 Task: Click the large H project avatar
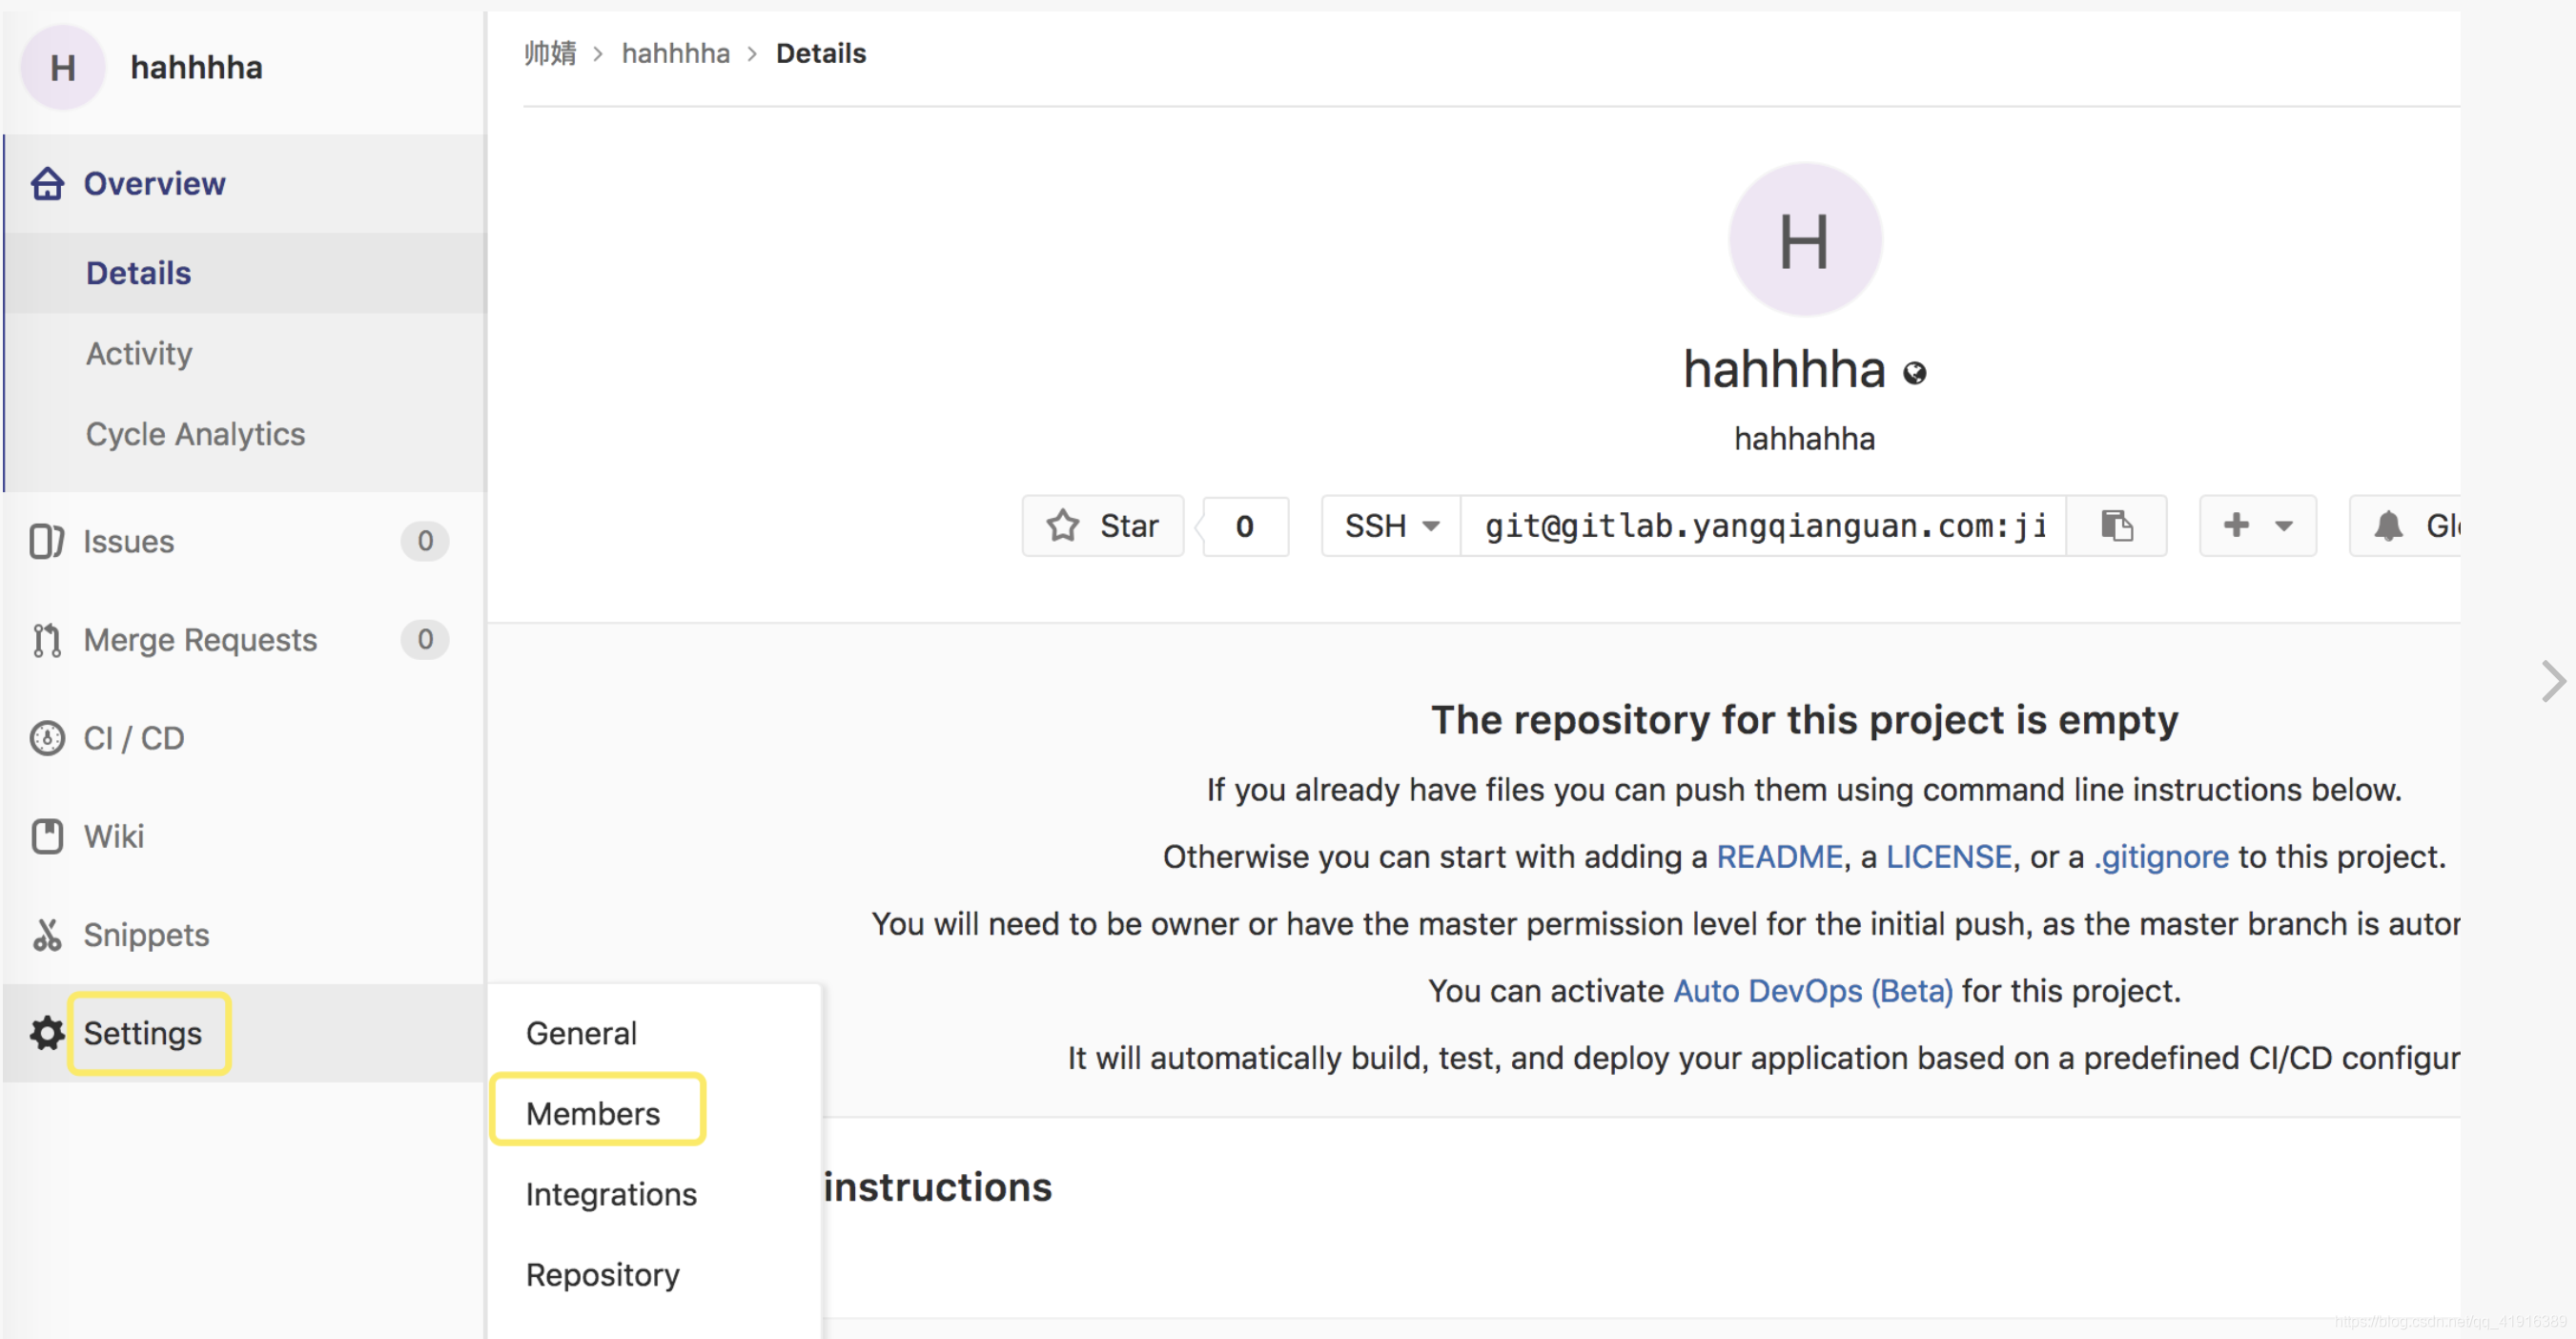[x=1804, y=240]
